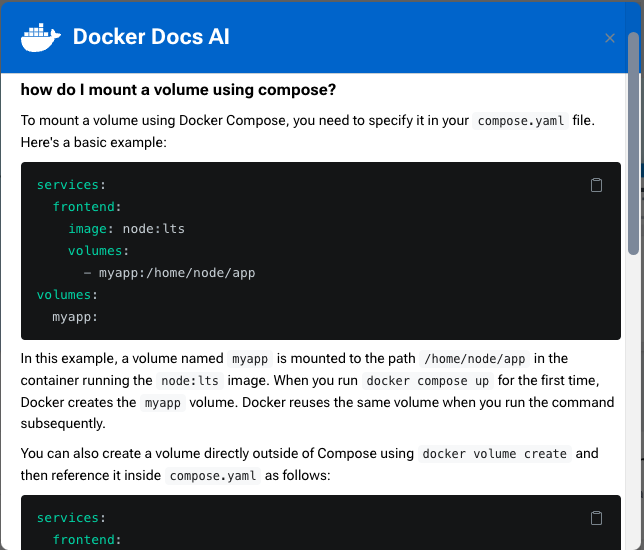Screen dimensions: 644x550
Task: Click the Docker whale logo
Action: pyautogui.click(x=41, y=38)
